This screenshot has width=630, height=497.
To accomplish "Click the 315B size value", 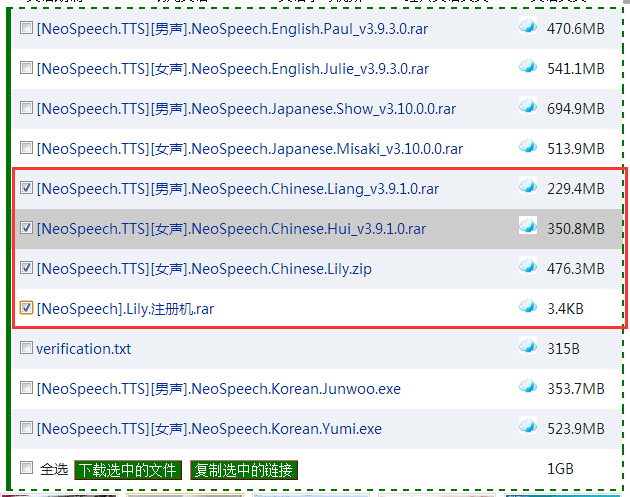I will click(563, 349).
